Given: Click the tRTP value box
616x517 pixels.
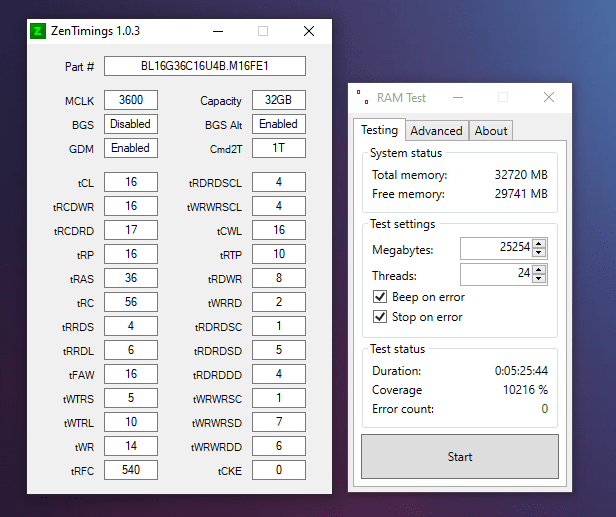Looking at the screenshot, I should [x=279, y=254].
